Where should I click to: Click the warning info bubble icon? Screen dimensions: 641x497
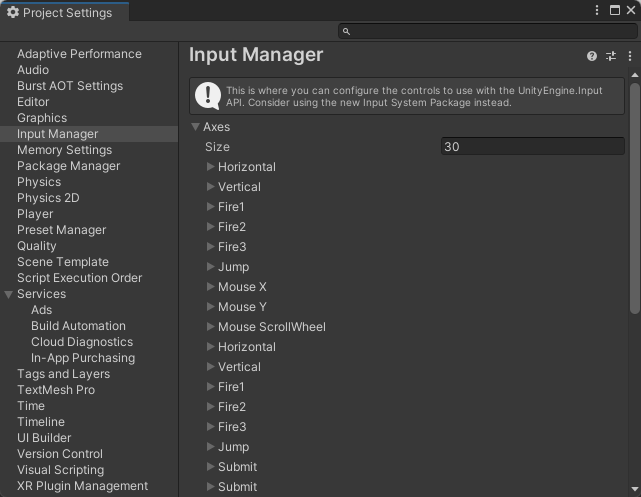(x=208, y=96)
